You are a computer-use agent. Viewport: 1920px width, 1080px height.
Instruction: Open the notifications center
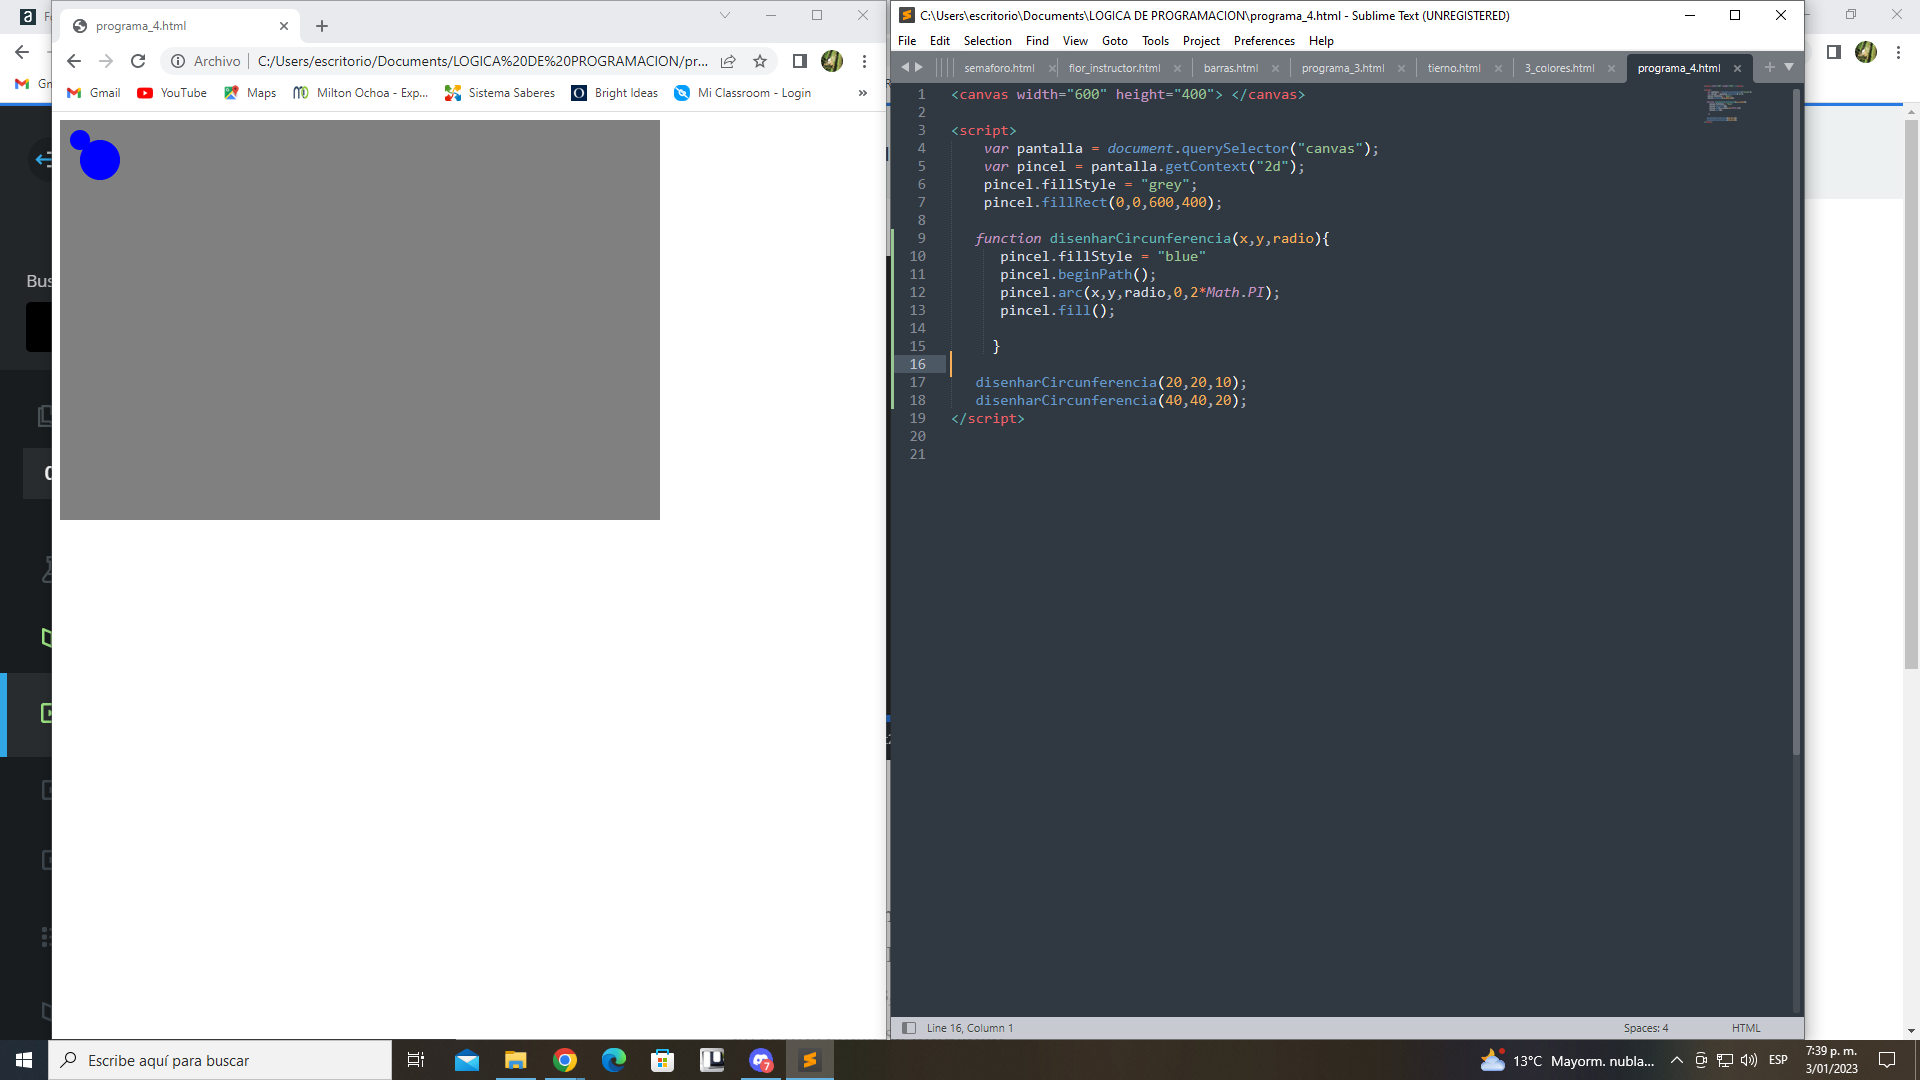click(1887, 1060)
